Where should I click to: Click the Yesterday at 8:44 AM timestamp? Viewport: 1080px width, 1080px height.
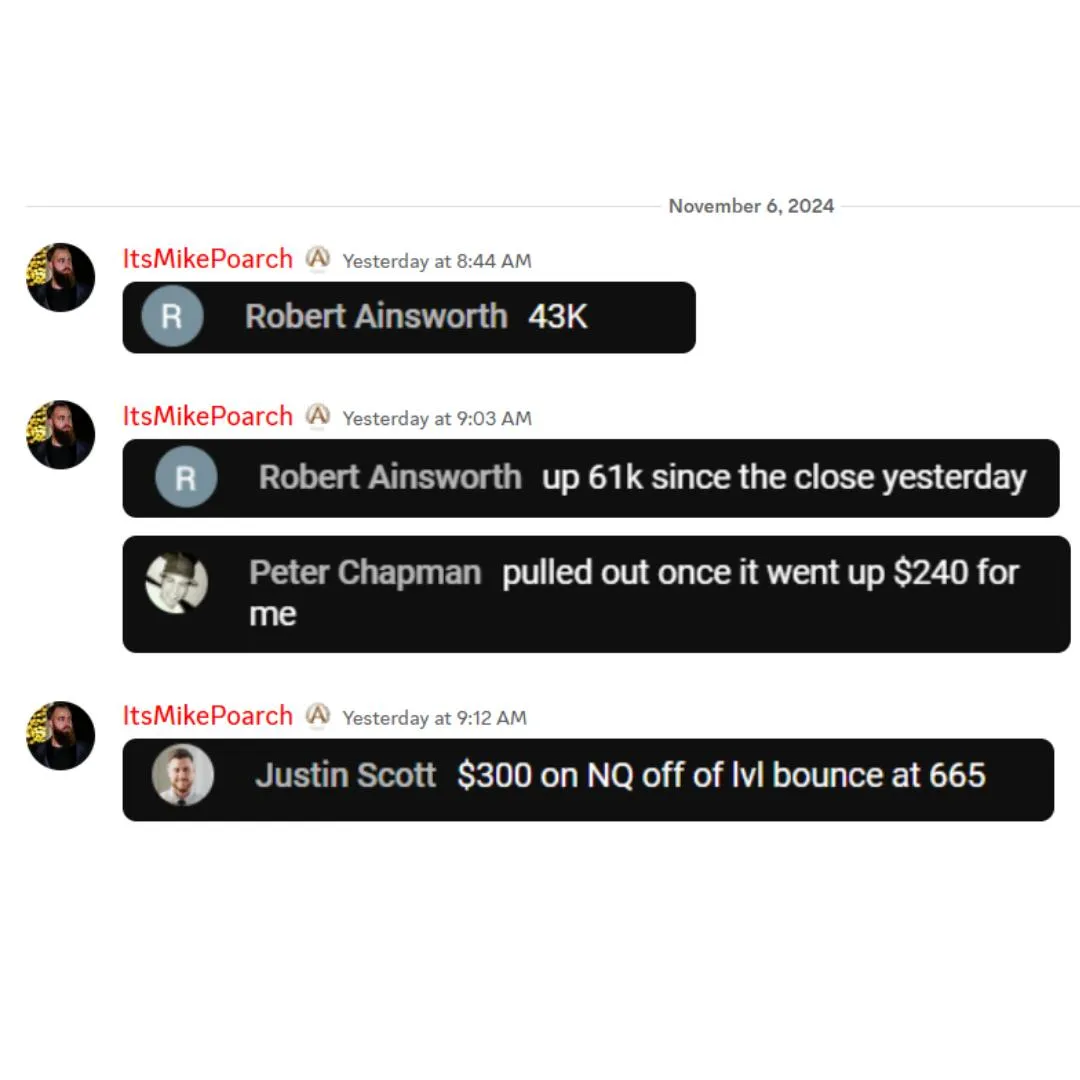(437, 261)
